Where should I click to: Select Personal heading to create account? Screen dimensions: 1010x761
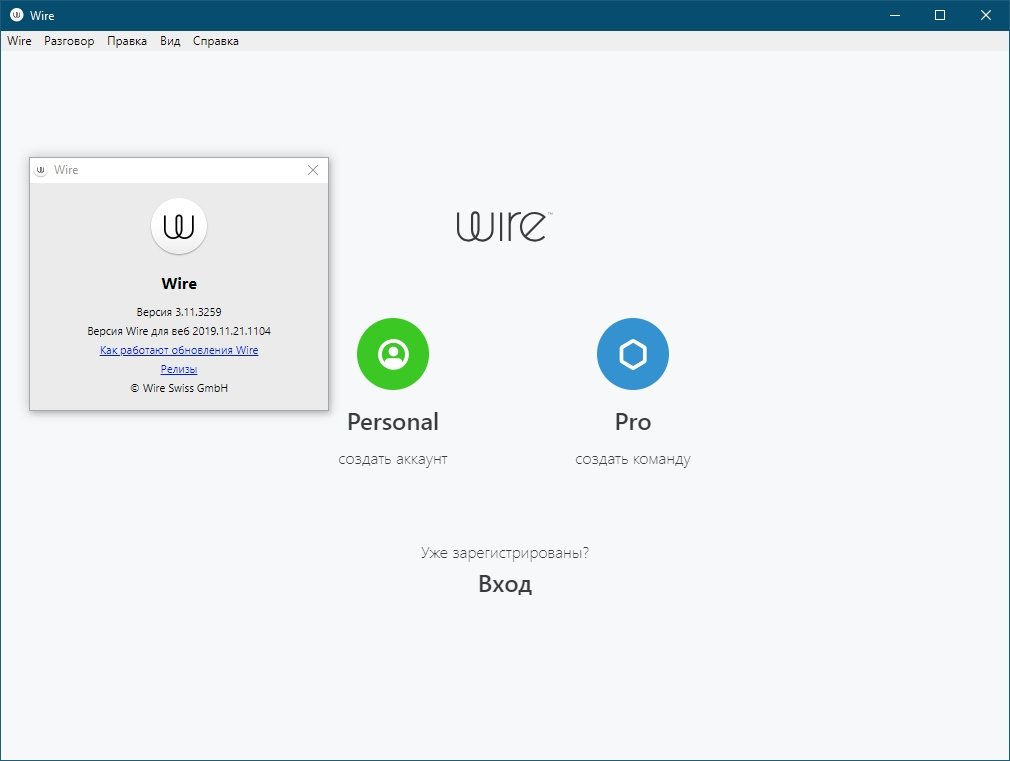click(393, 422)
